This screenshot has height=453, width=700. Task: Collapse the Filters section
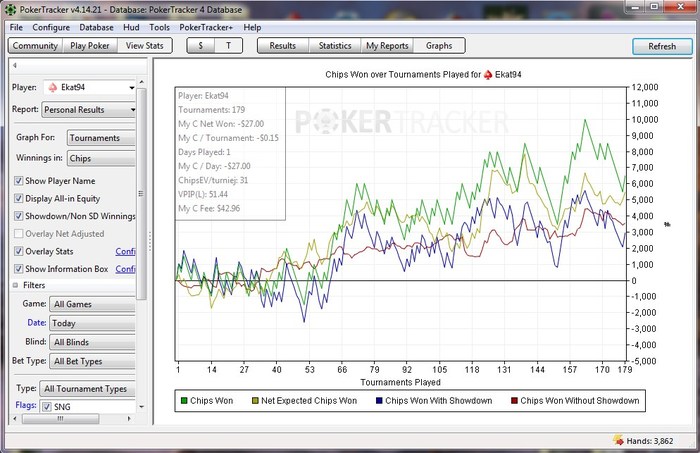point(15,285)
